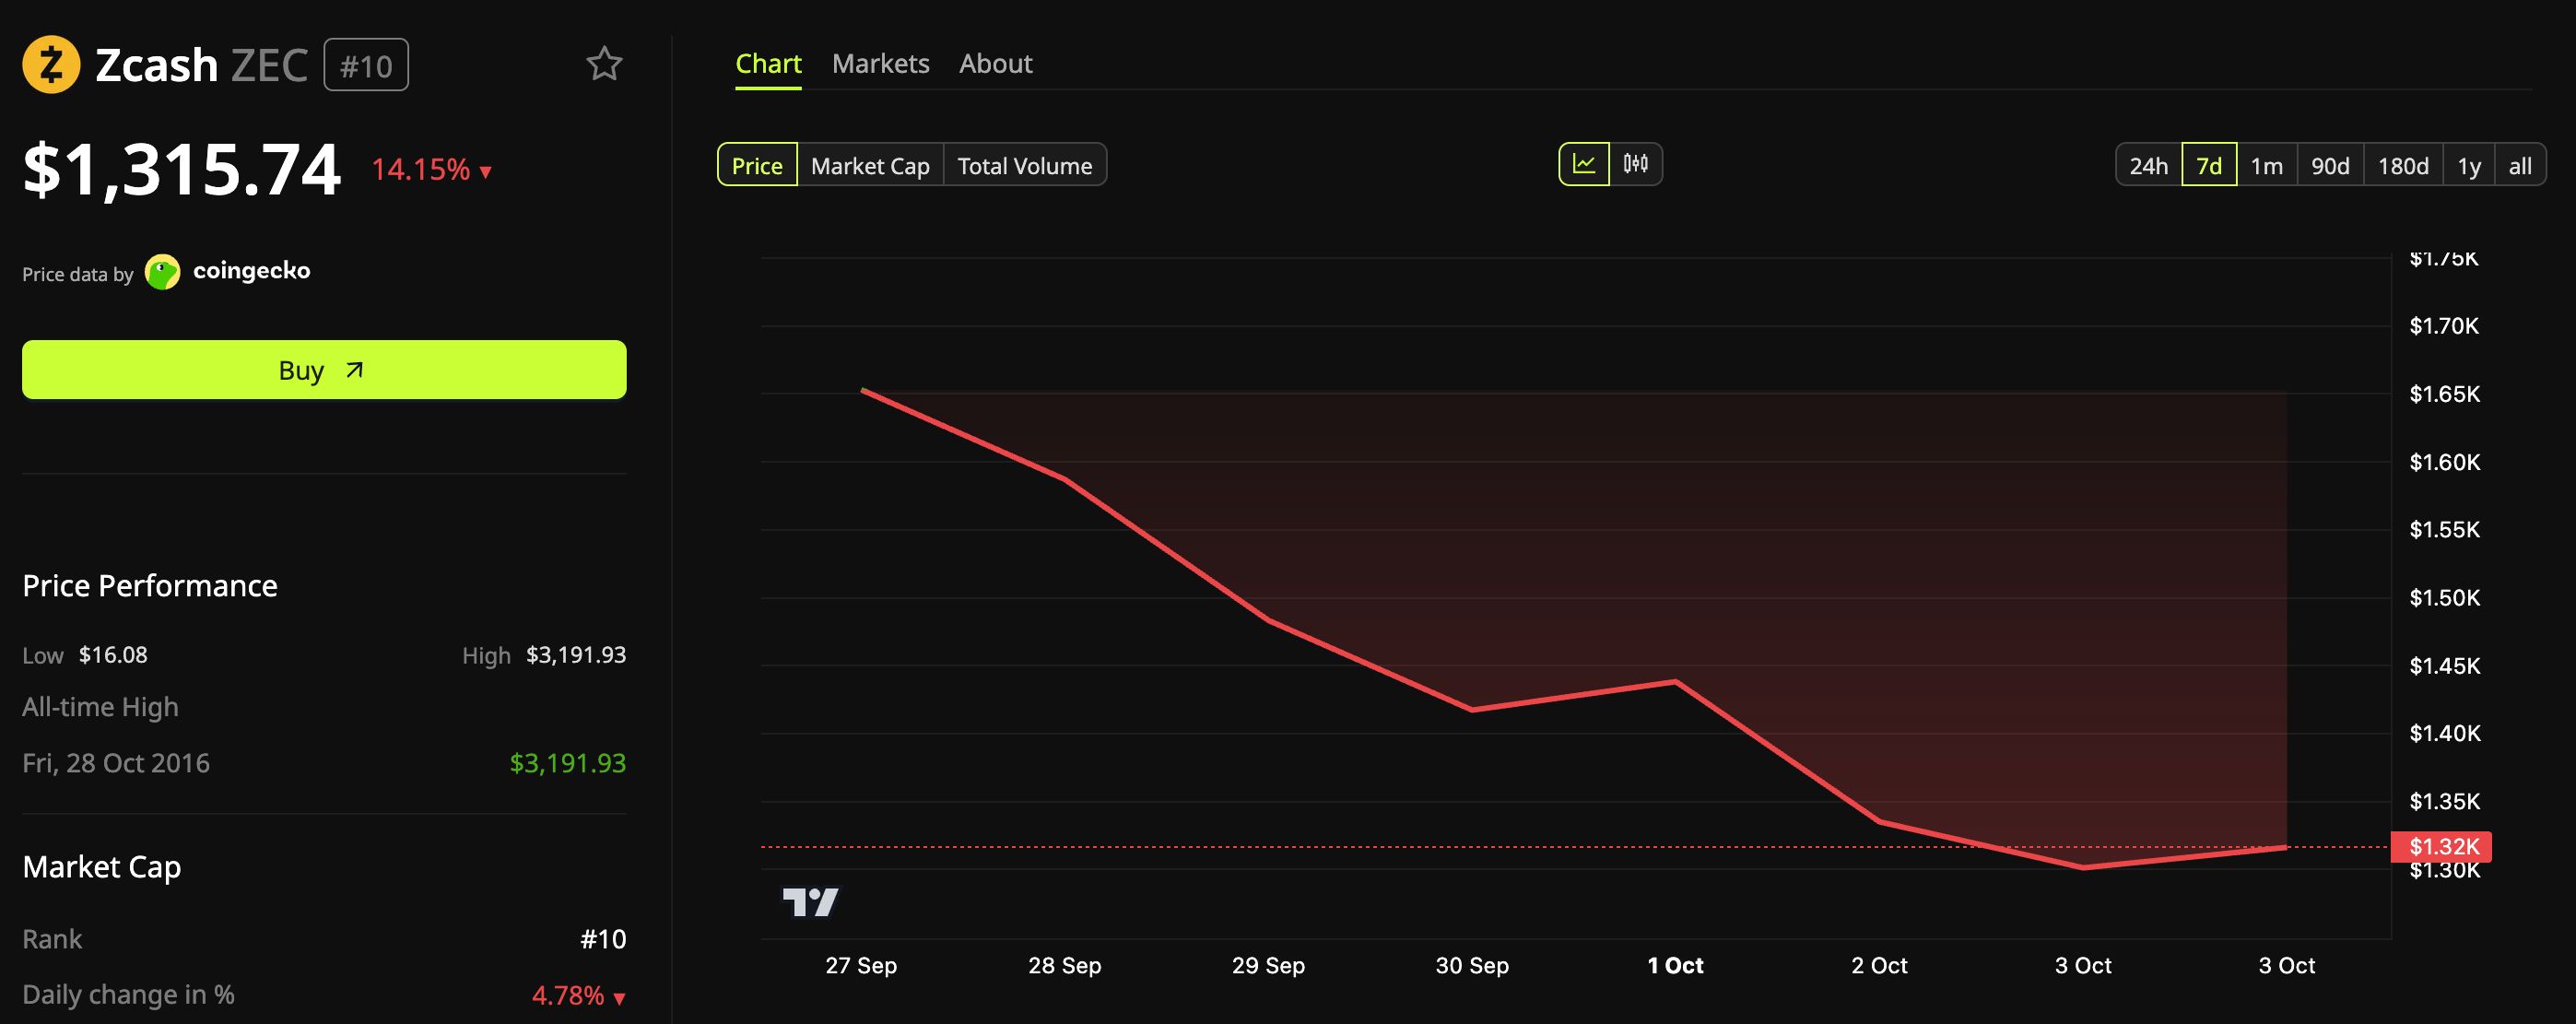The width and height of the screenshot is (2576, 1024).
Task: Switch to line chart view icon
Action: tap(1584, 164)
